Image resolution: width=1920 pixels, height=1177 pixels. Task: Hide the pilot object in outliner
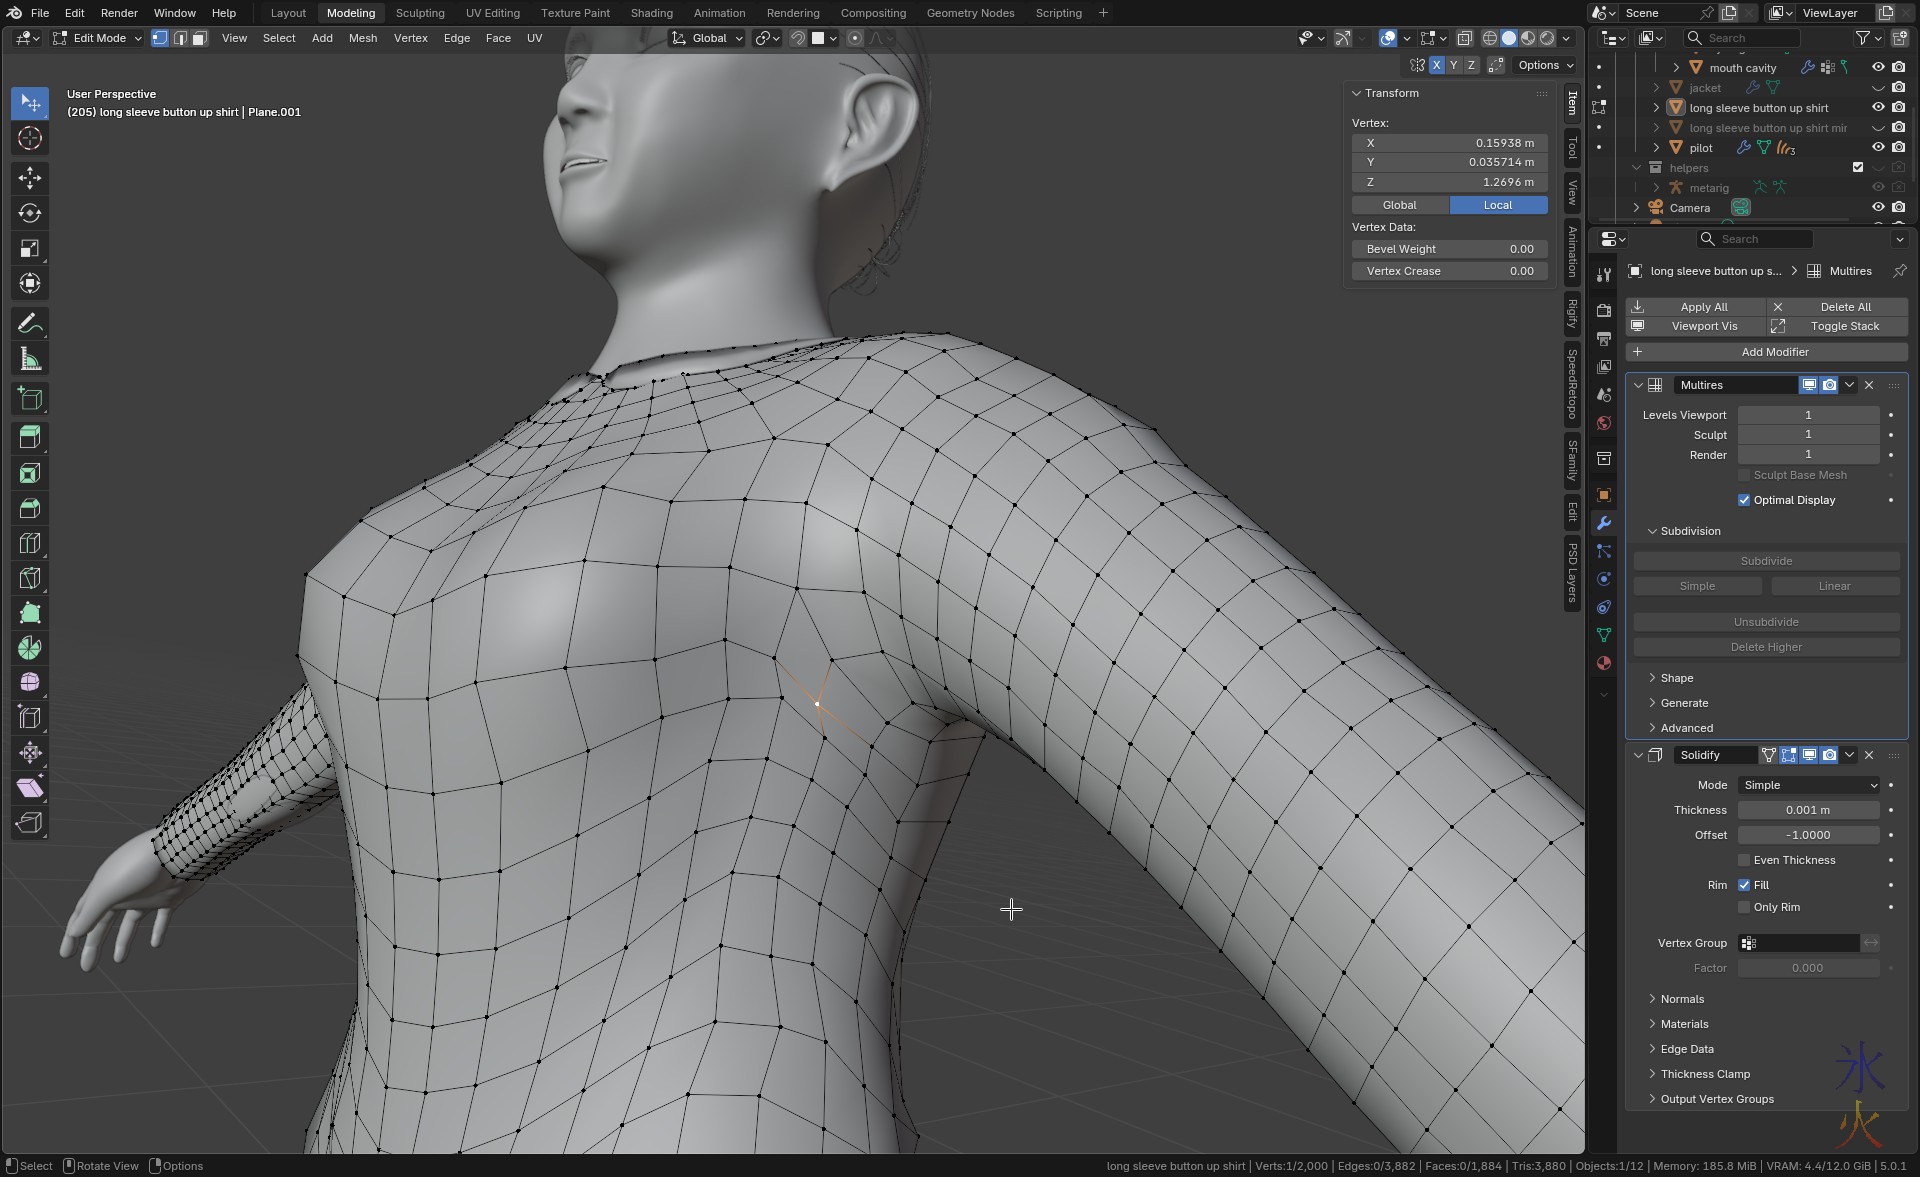click(1878, 148)
